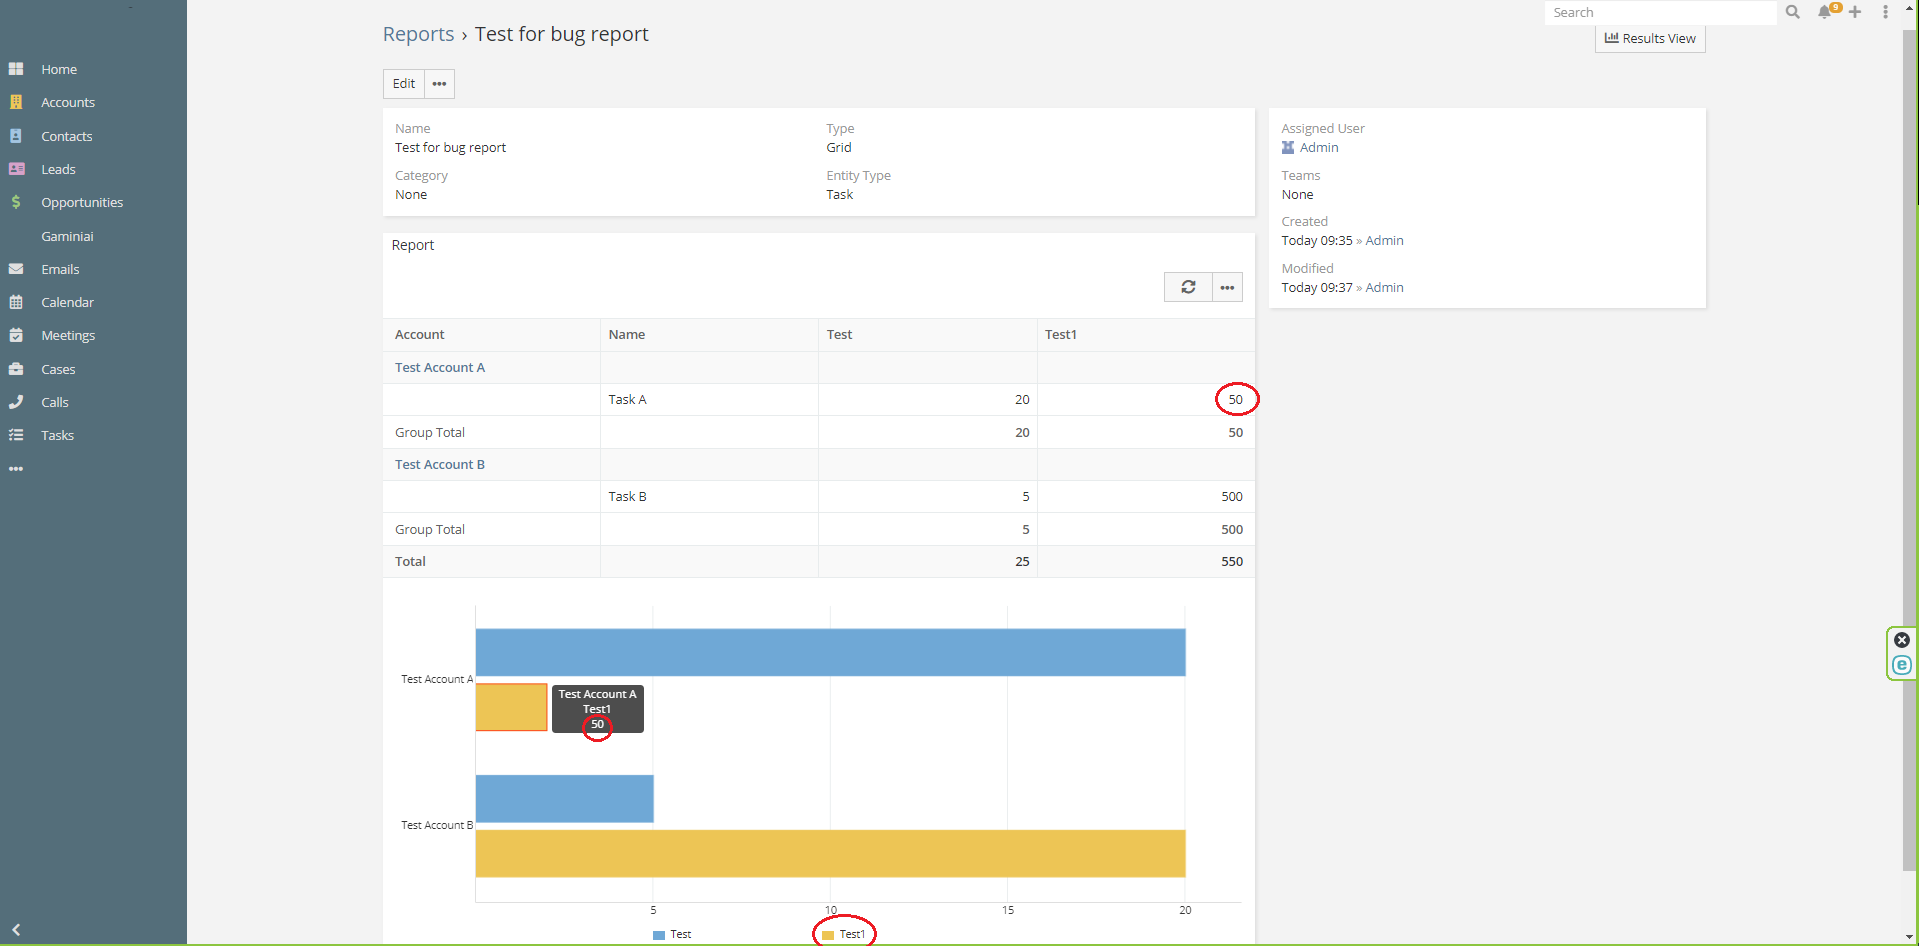The width and height of the screenshot is (1919, 946).
Task: Click the Opportunities dollar icon
Action: pyautogui.click(x=16, y=202)
